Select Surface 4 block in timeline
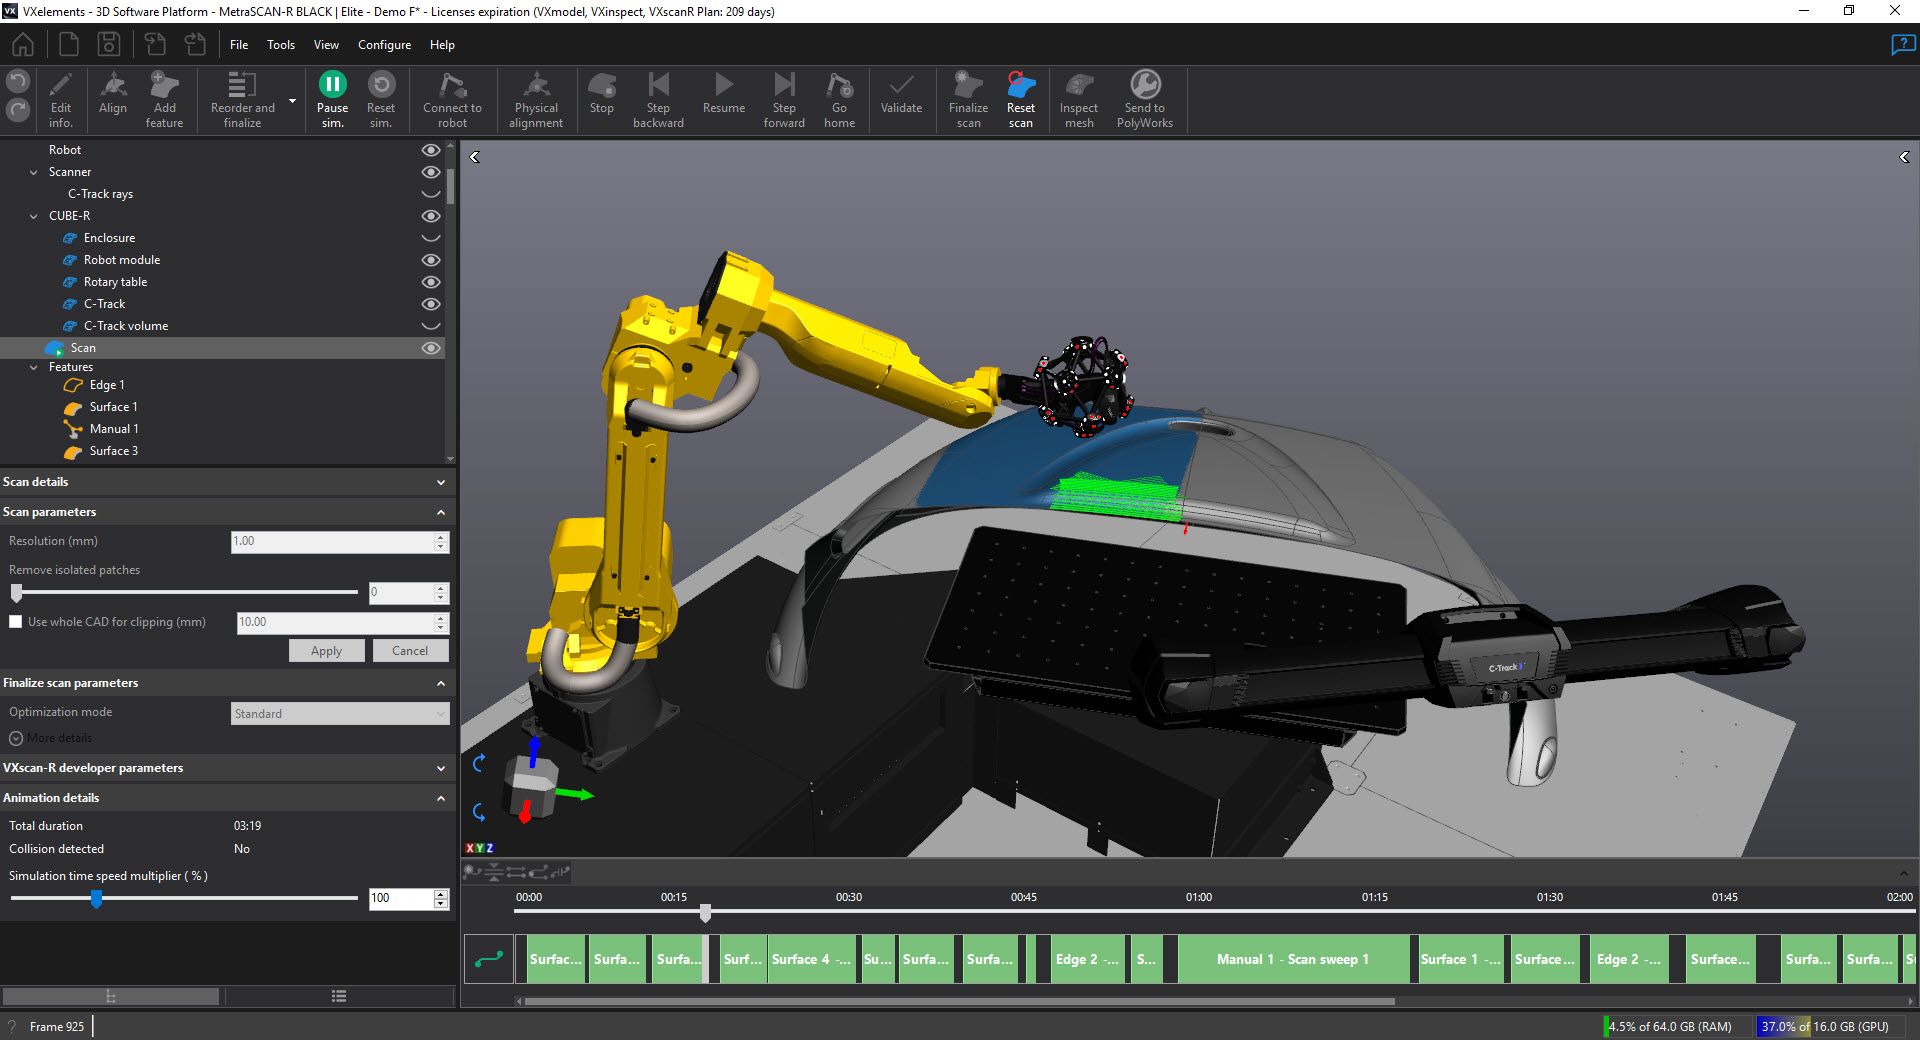 click(813, 959)
